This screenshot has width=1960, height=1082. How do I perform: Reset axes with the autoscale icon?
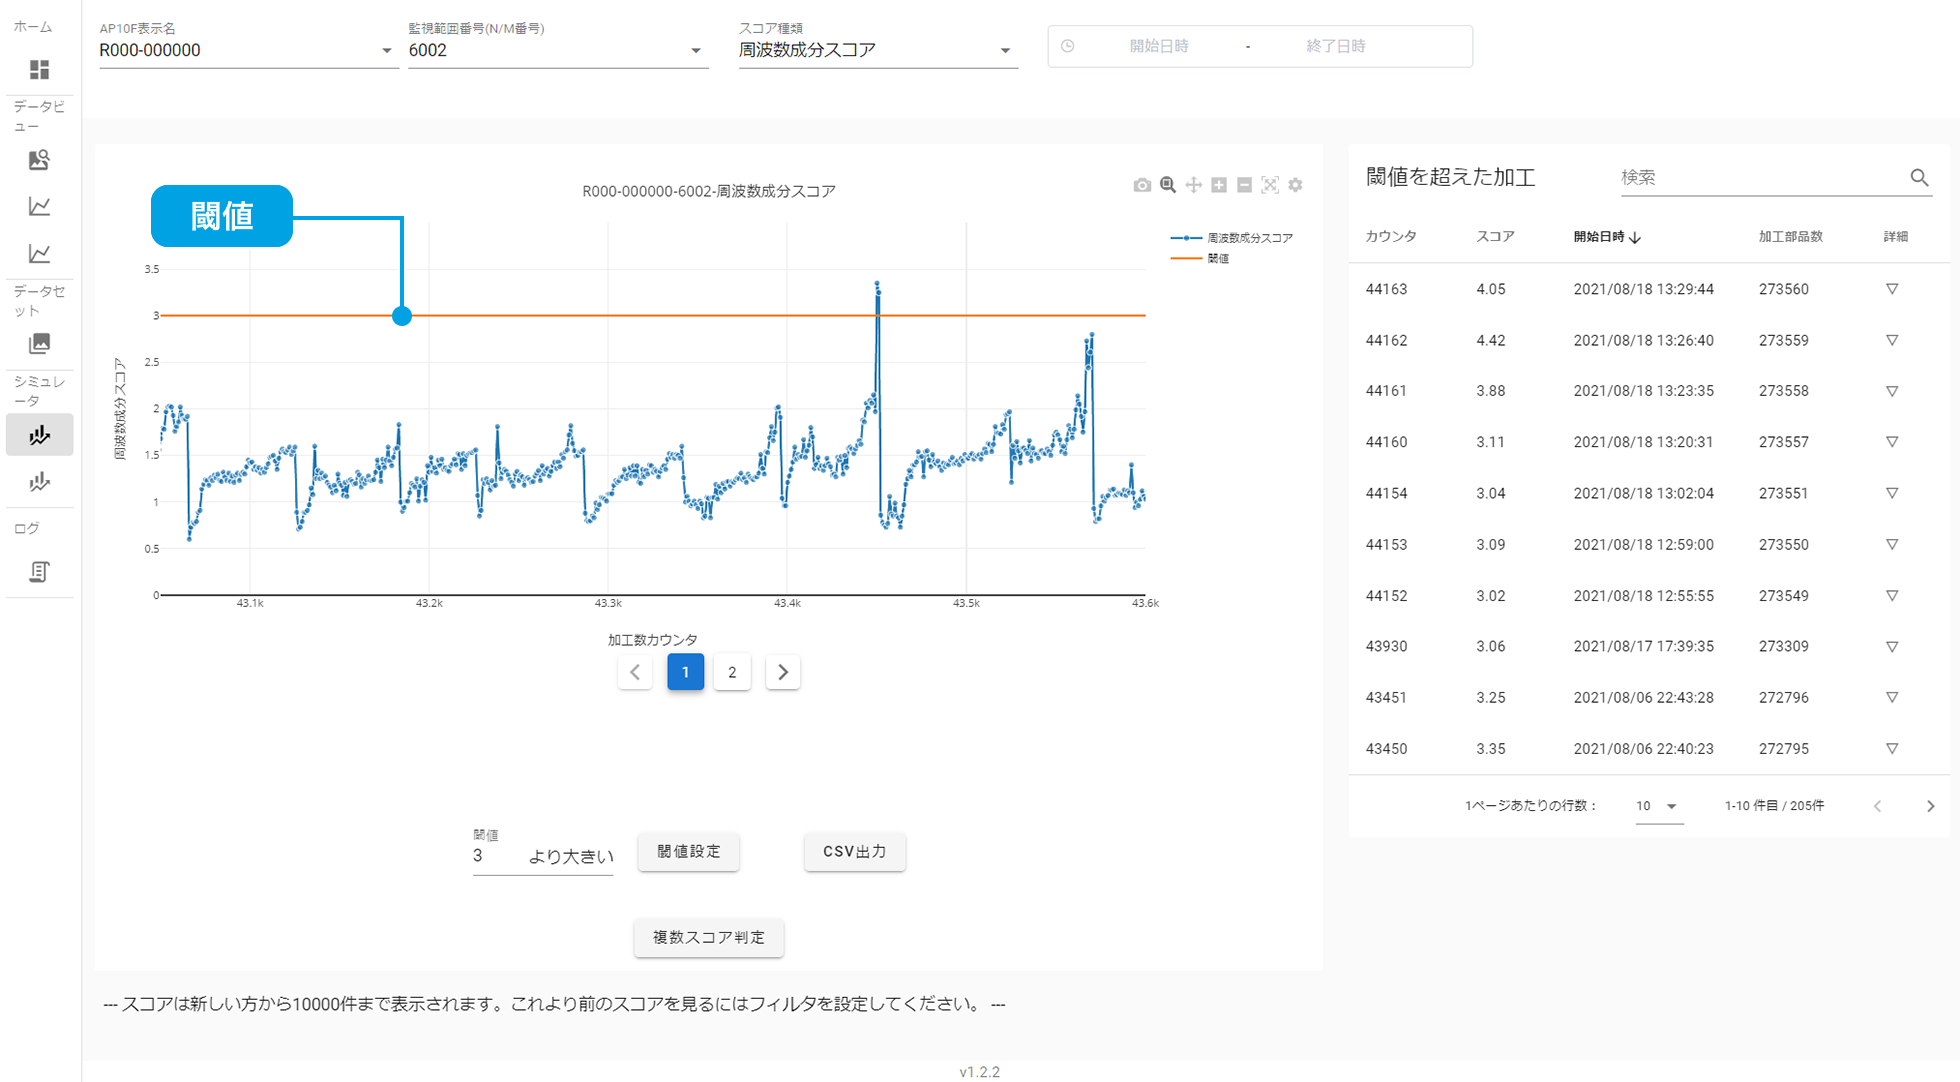click(1270, 185)
